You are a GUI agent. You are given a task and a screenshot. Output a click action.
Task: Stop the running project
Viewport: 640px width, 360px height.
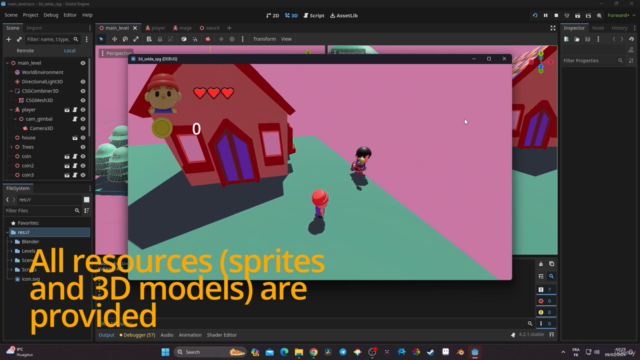556,16
